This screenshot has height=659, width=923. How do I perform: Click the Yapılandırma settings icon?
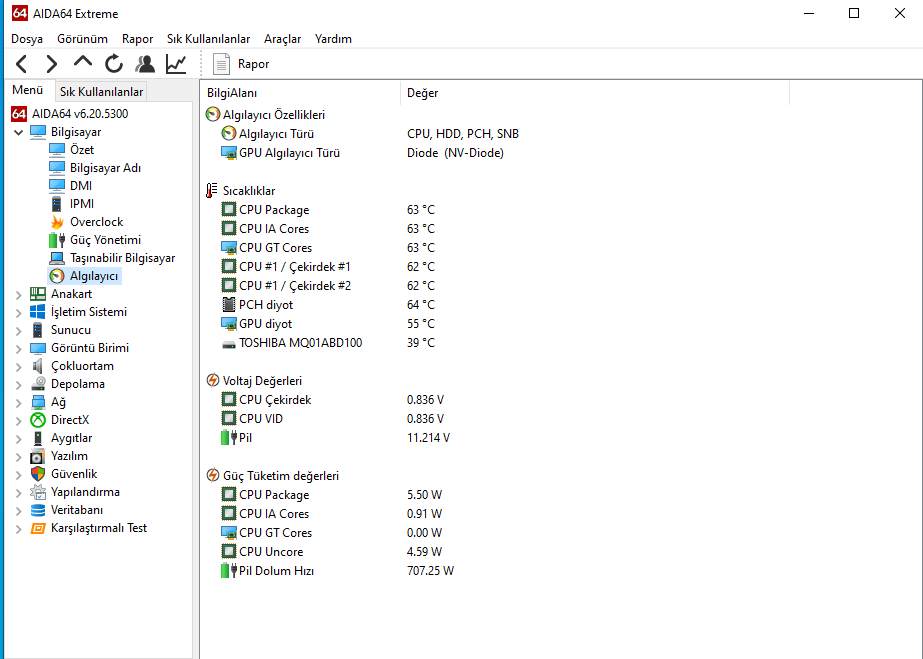[x=38, y=492]
